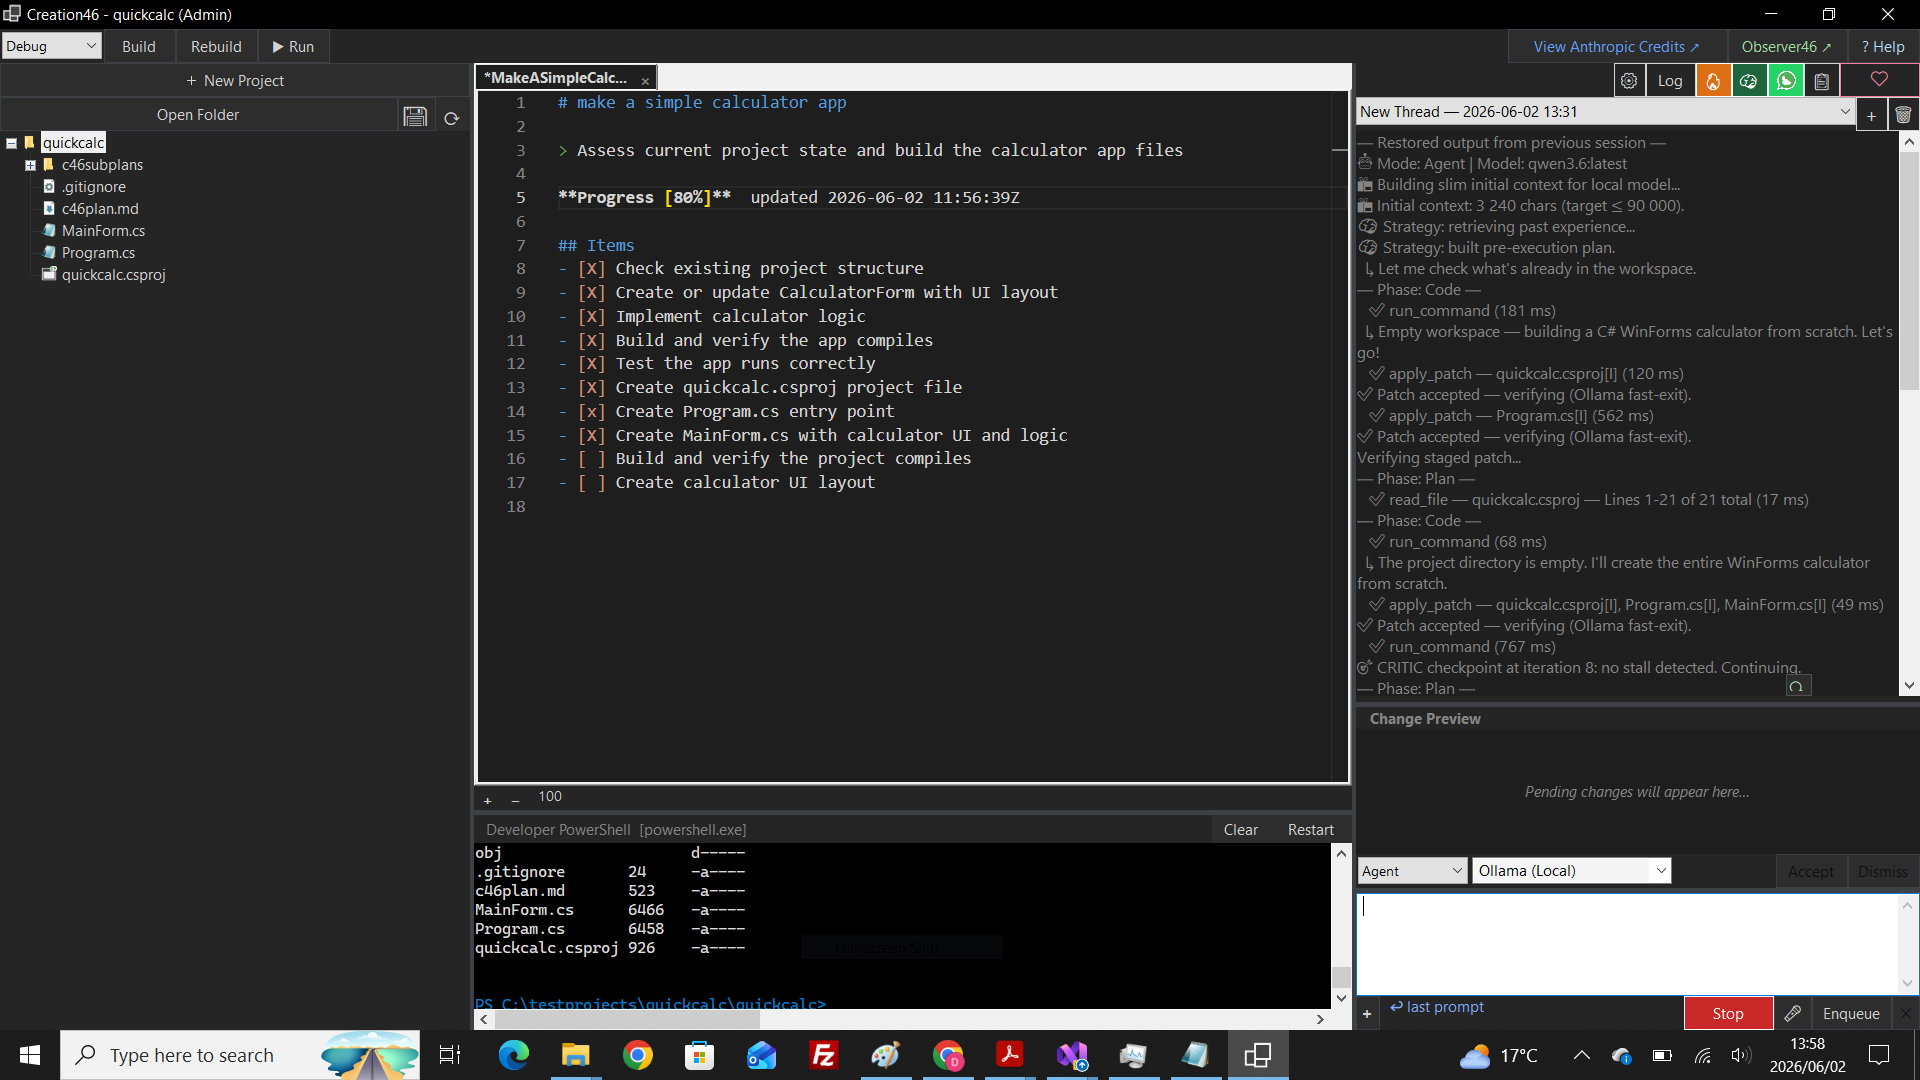Click the Build menu item
This screenshot has height=1080, width=1920.
coord(139,46)
